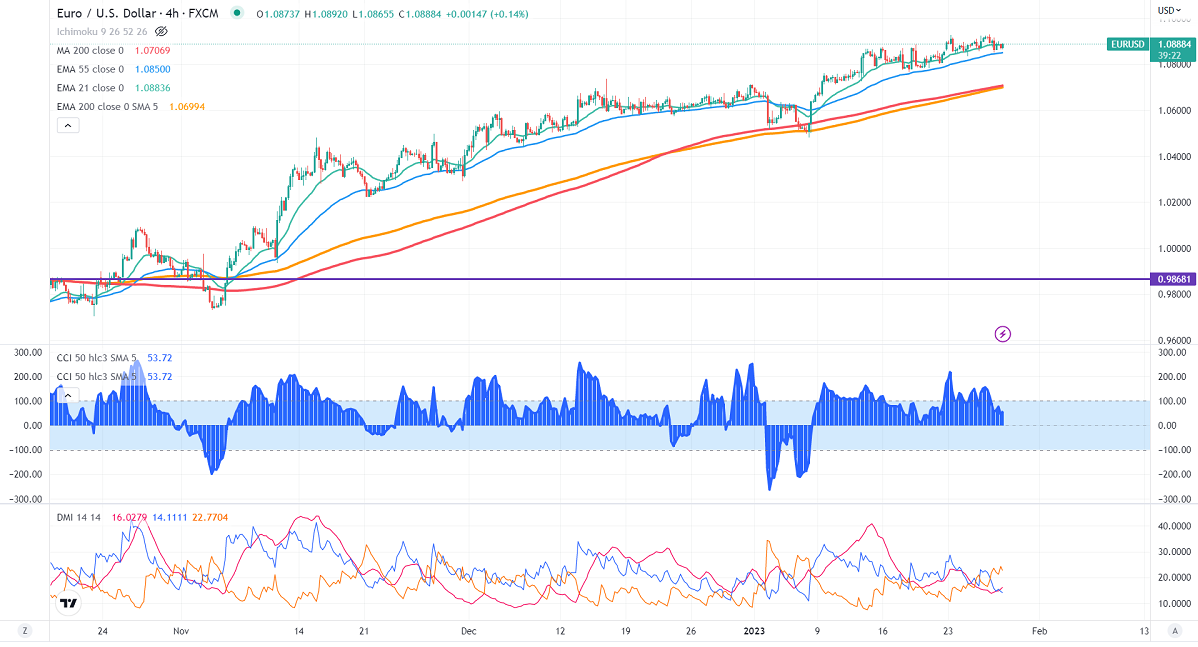
Task: Select the EMA 21 close indicator legend
Action: (90, 87)
